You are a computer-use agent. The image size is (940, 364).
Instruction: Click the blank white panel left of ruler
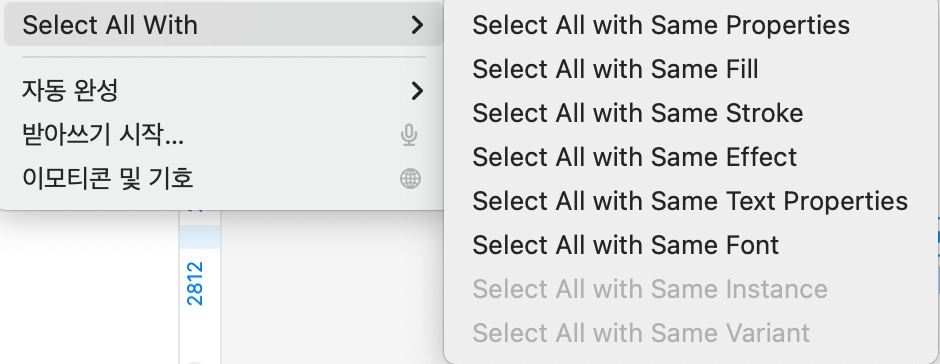89,288
